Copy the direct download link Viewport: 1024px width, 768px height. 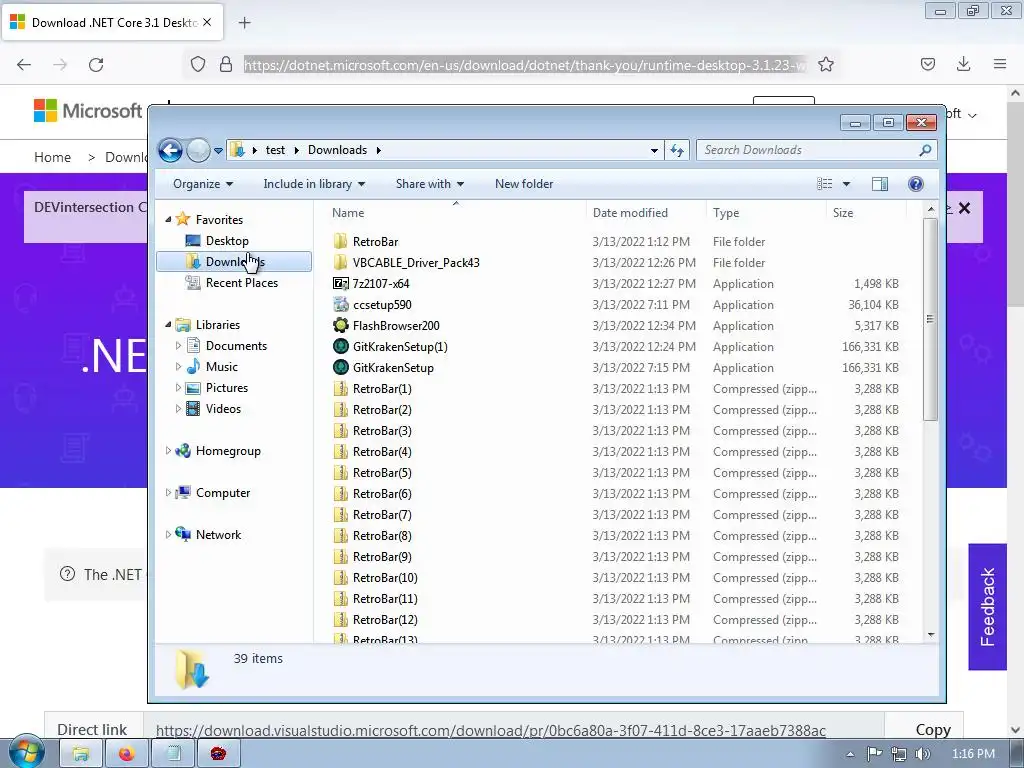[933, 729]
